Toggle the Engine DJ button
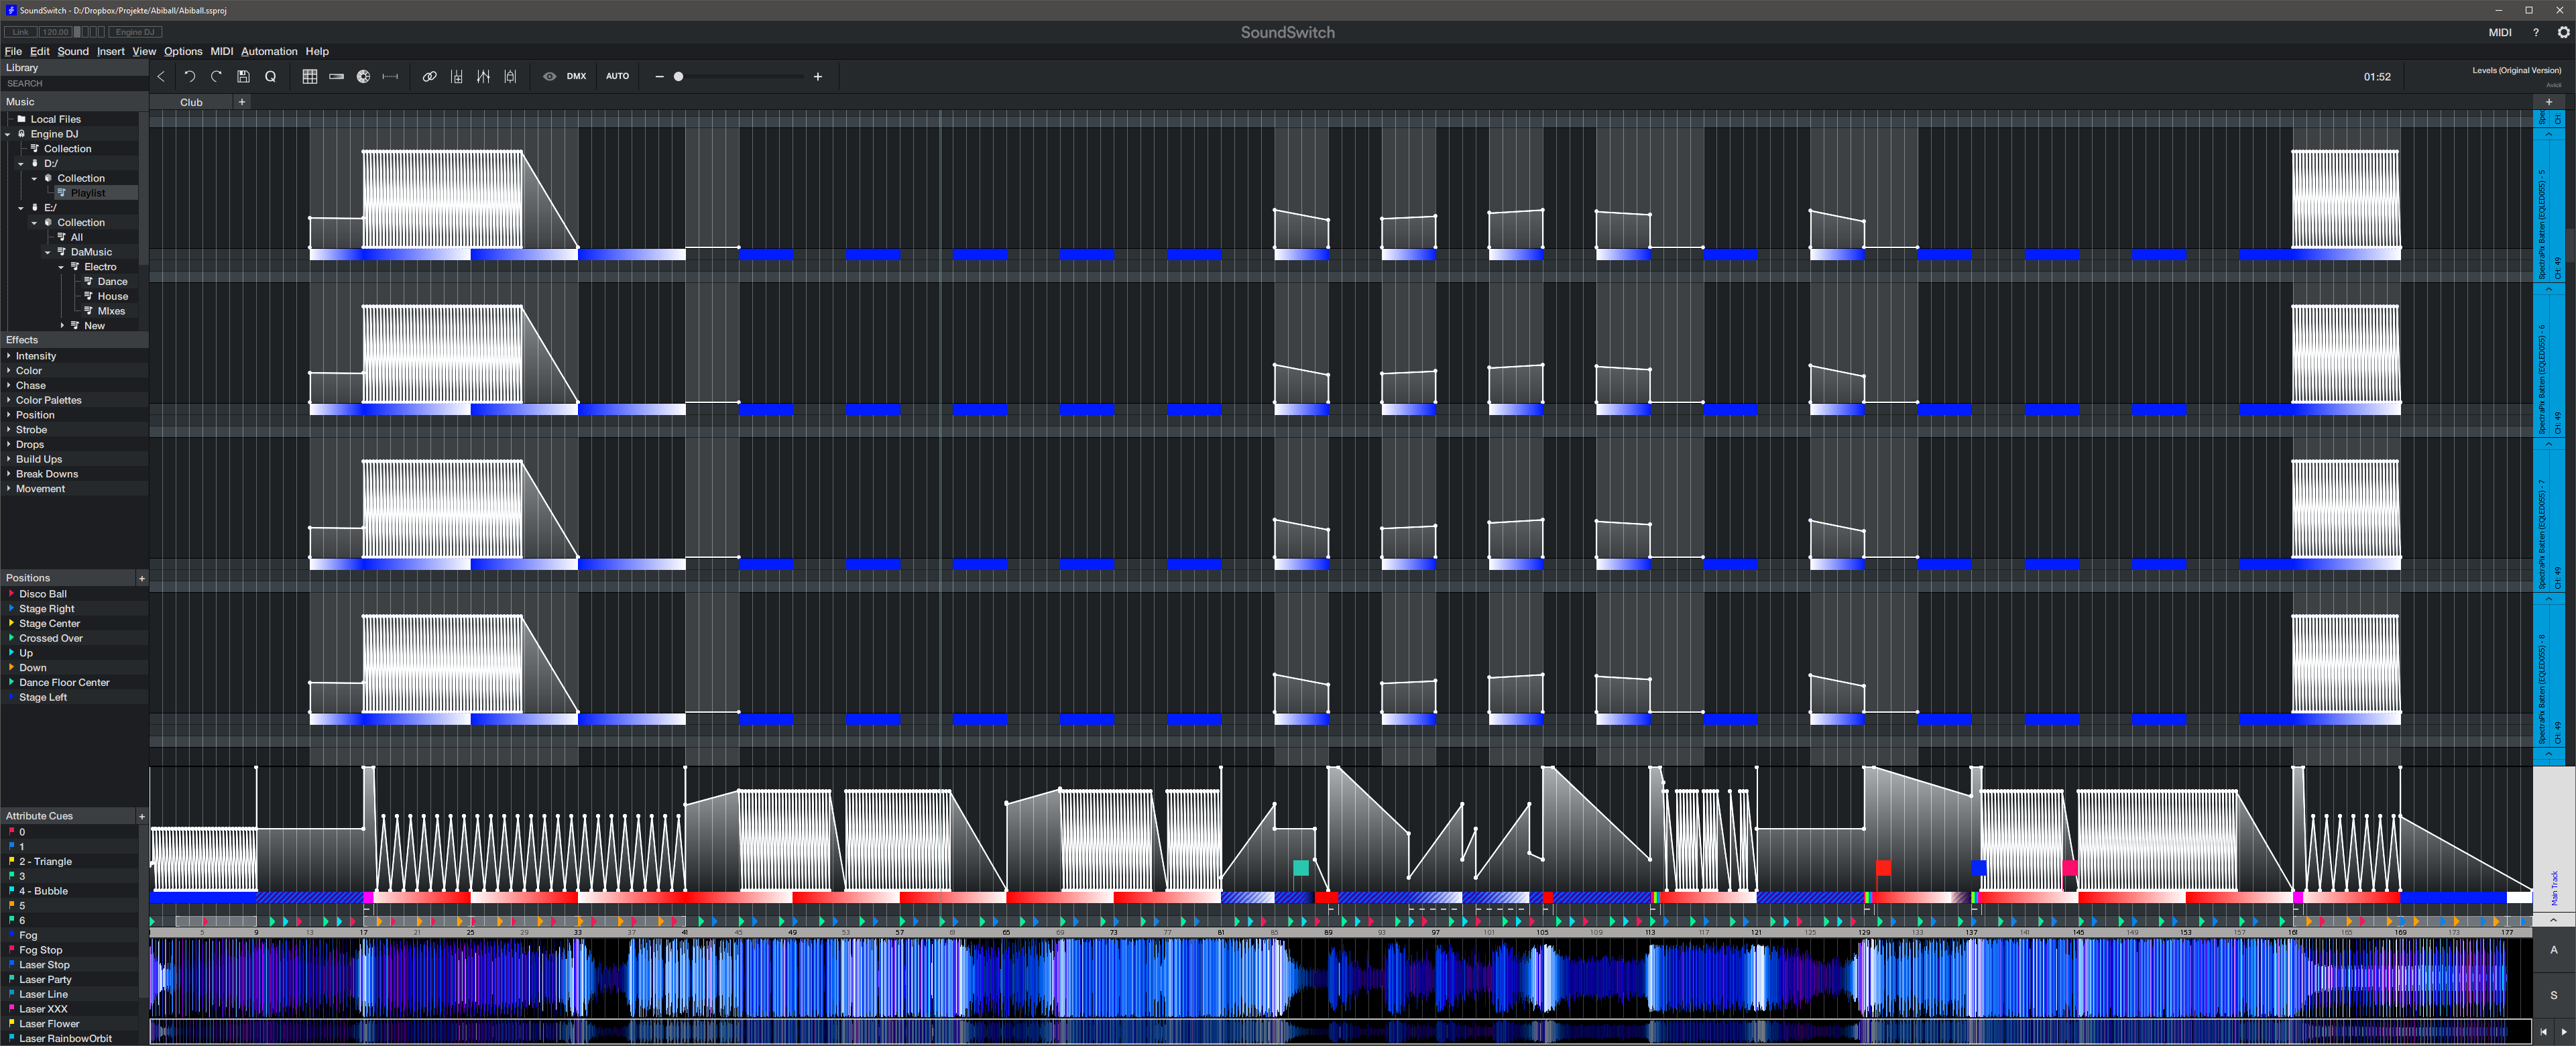The image size is (2576, 1046). coord(135,32)
